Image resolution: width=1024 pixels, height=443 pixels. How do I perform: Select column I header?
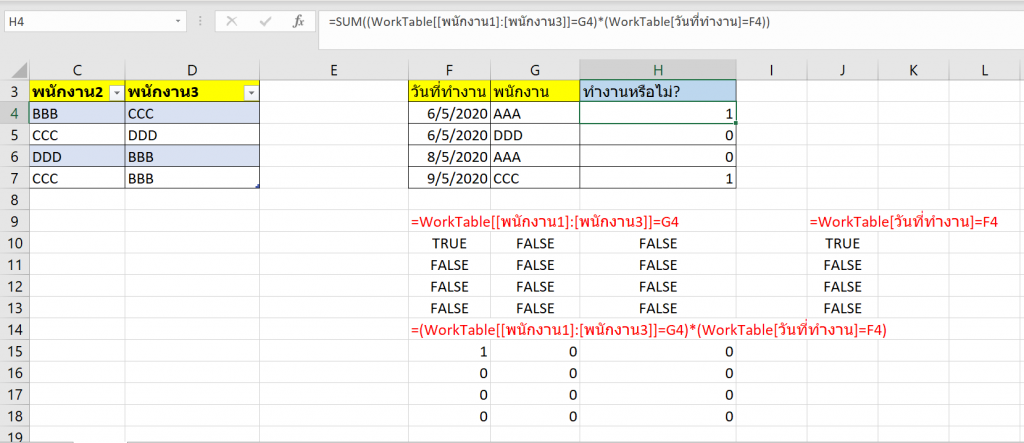click(x=771, y=70)
